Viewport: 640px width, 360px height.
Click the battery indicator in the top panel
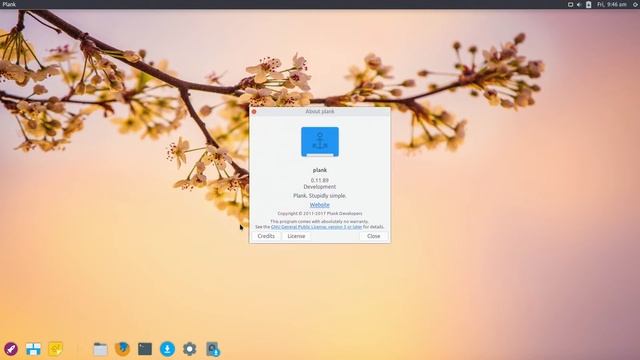point(589,4)
